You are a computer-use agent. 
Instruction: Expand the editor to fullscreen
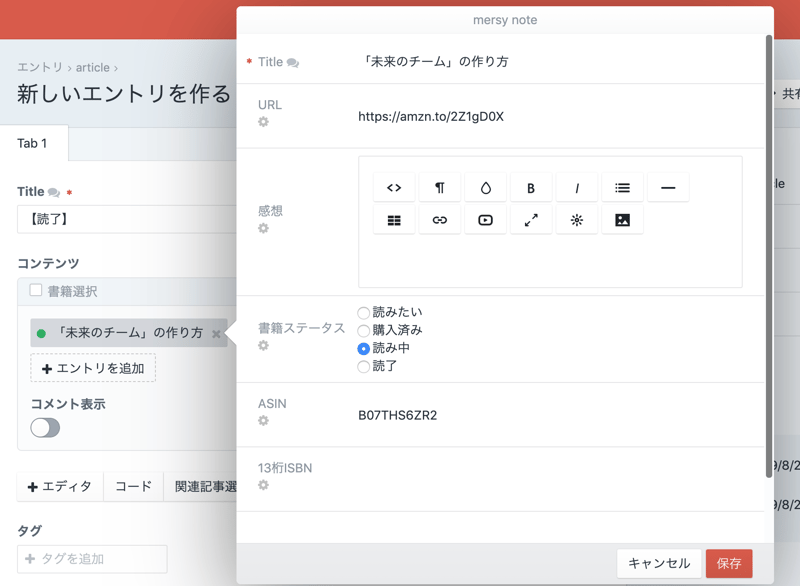531,220
